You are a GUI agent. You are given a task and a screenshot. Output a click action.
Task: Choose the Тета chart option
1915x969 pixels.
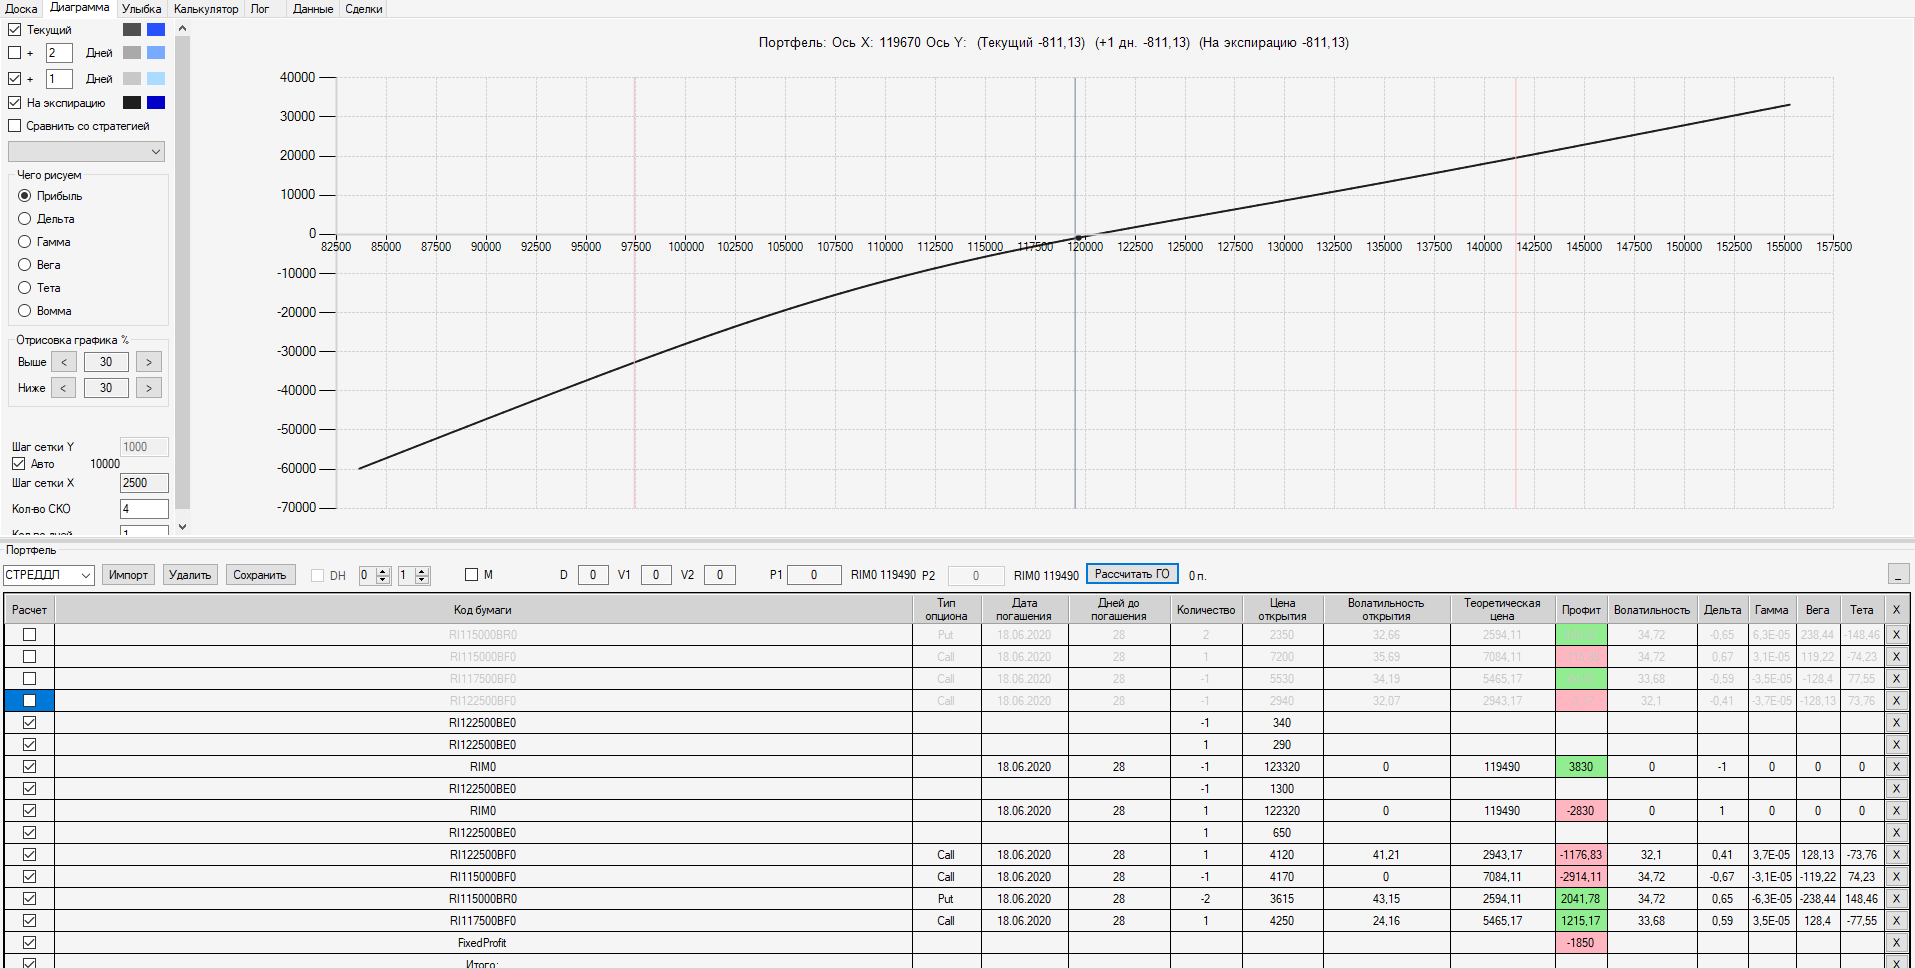25,288
